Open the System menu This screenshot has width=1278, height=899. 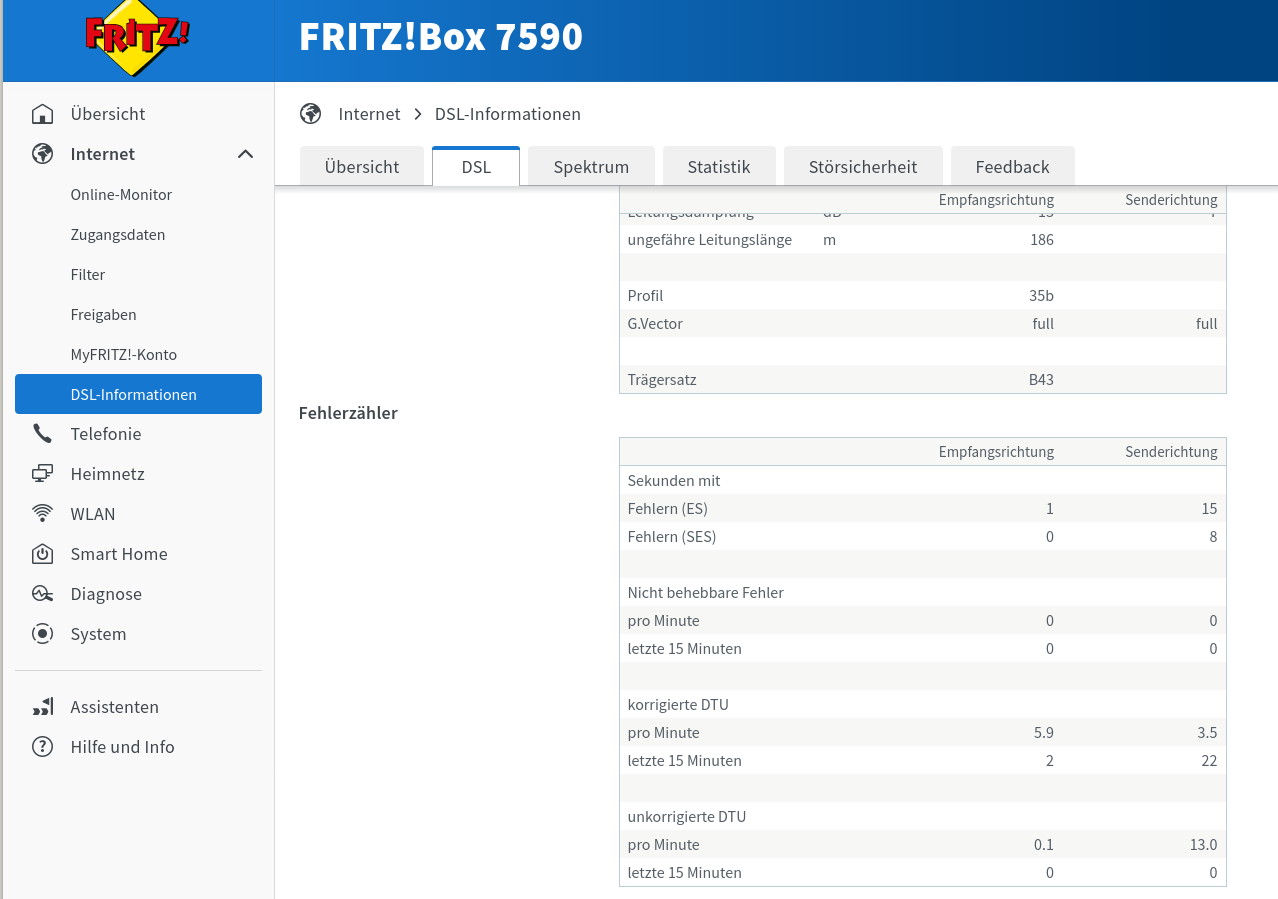[98, 634]
